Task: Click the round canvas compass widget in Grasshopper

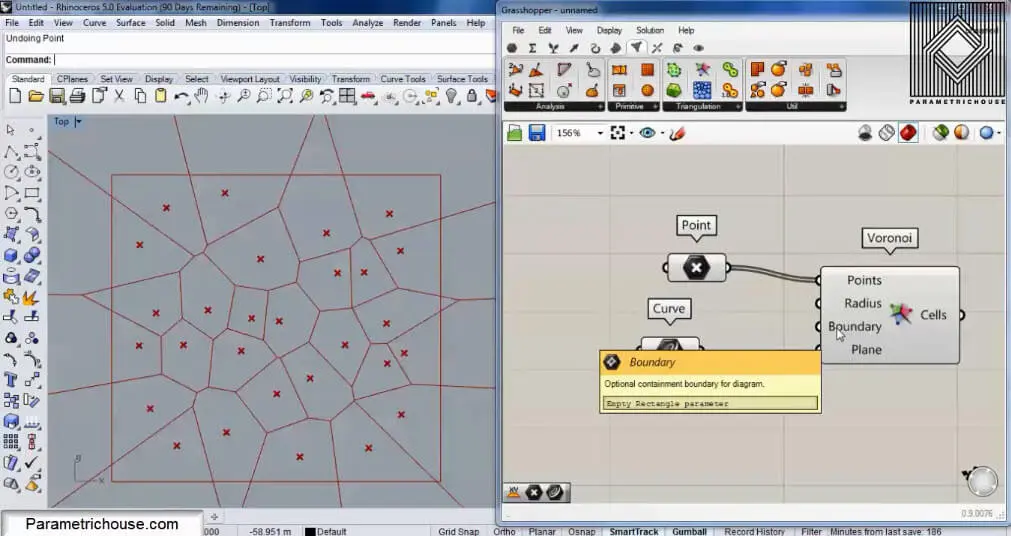Action: point(982,482)
